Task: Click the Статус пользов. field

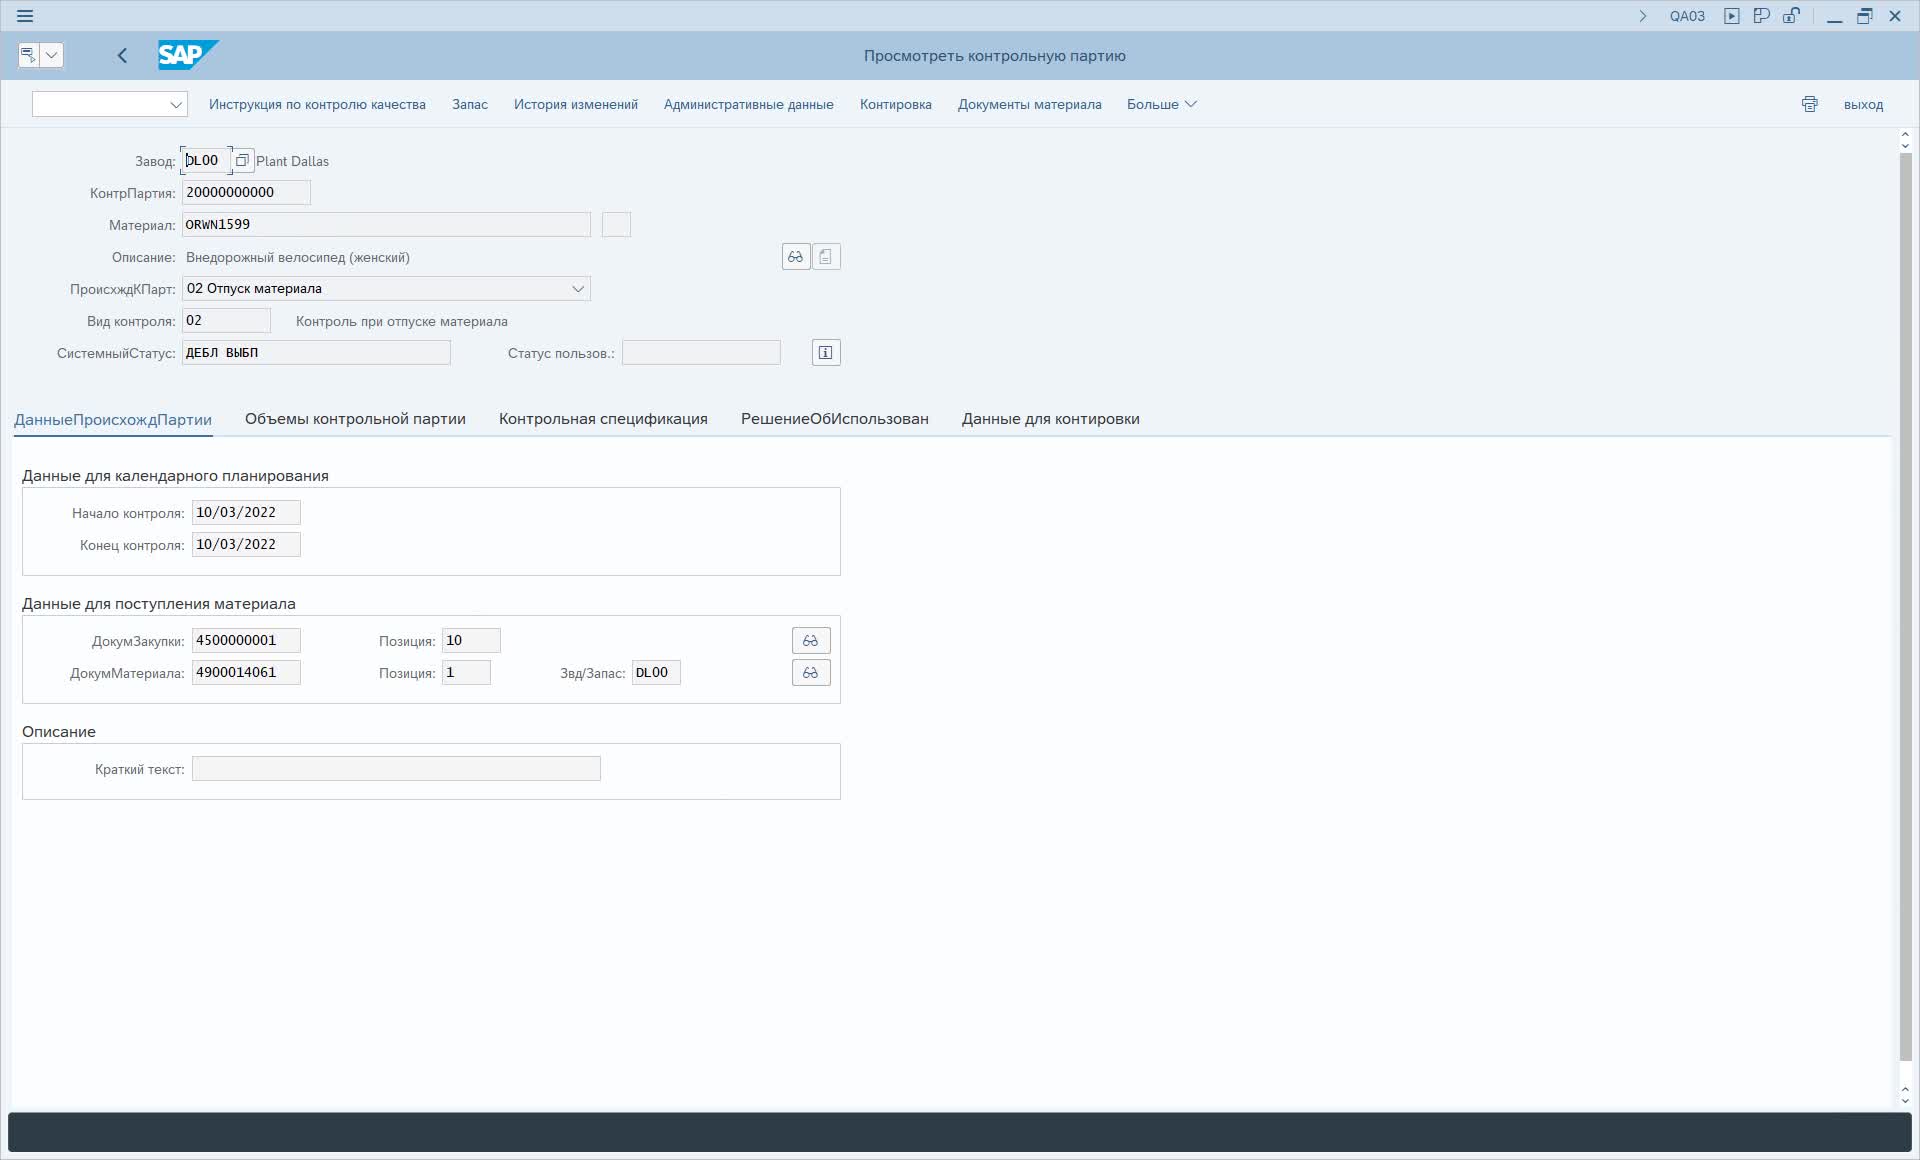Action: click(701, 352)
